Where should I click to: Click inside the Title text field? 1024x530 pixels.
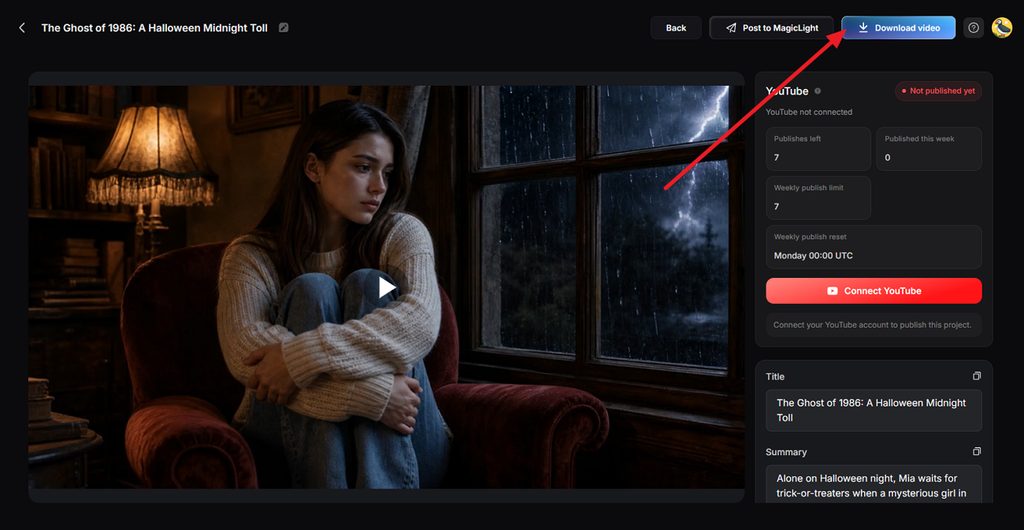(874, 411)
